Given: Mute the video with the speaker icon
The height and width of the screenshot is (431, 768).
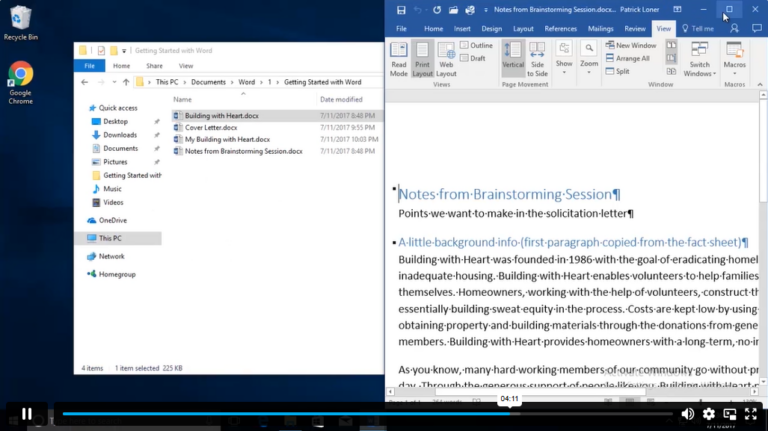Looking at the screenshot, I should pos(687,414).
